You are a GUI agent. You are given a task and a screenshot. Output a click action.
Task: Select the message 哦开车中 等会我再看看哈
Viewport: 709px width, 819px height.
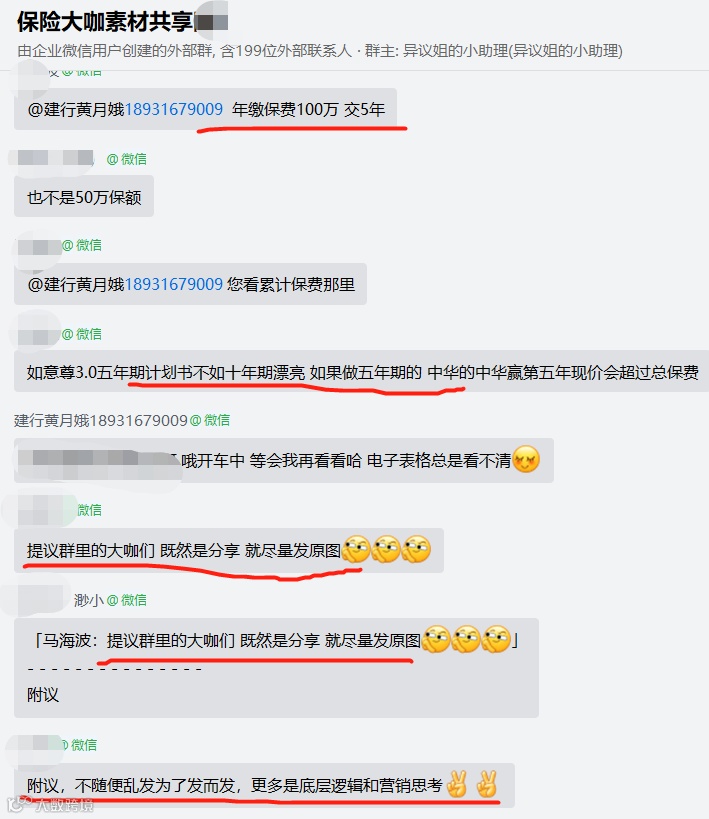[284, 460]
